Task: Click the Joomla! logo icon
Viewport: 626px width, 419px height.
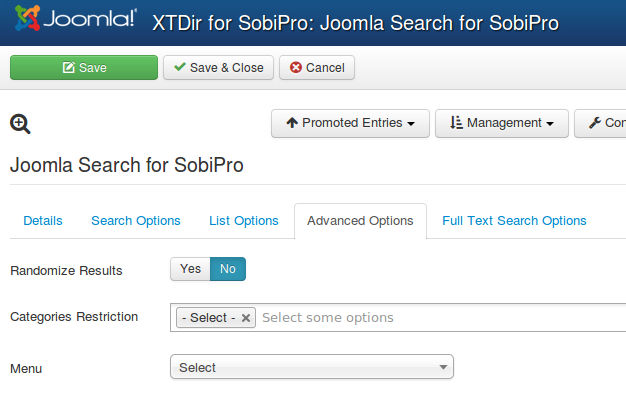Action: click(x=28, y=18)
